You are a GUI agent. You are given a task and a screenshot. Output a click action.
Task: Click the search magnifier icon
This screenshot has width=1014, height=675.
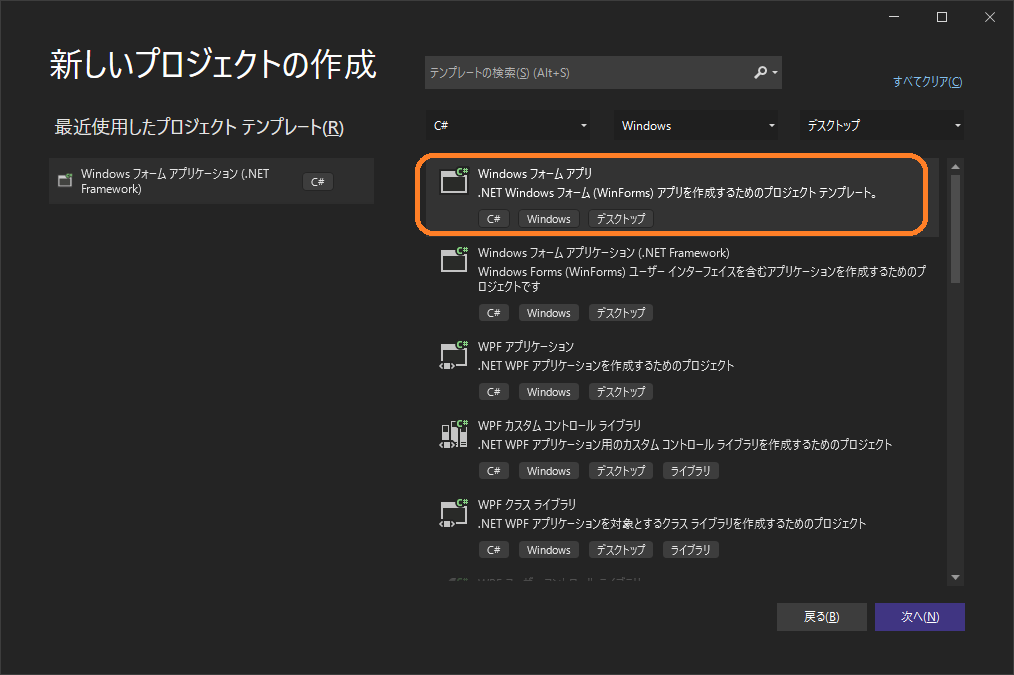coord(760,72)
